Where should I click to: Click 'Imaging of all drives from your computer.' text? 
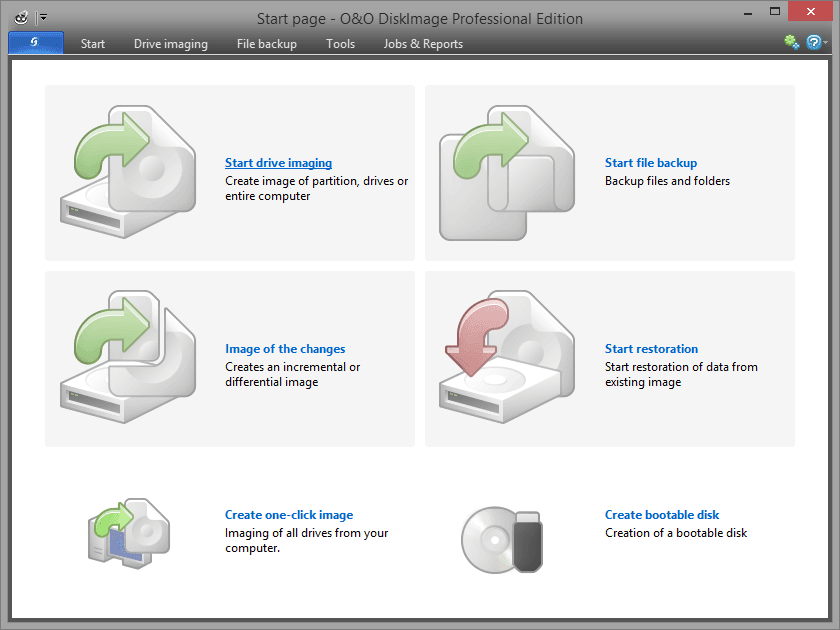pos(306,541)
